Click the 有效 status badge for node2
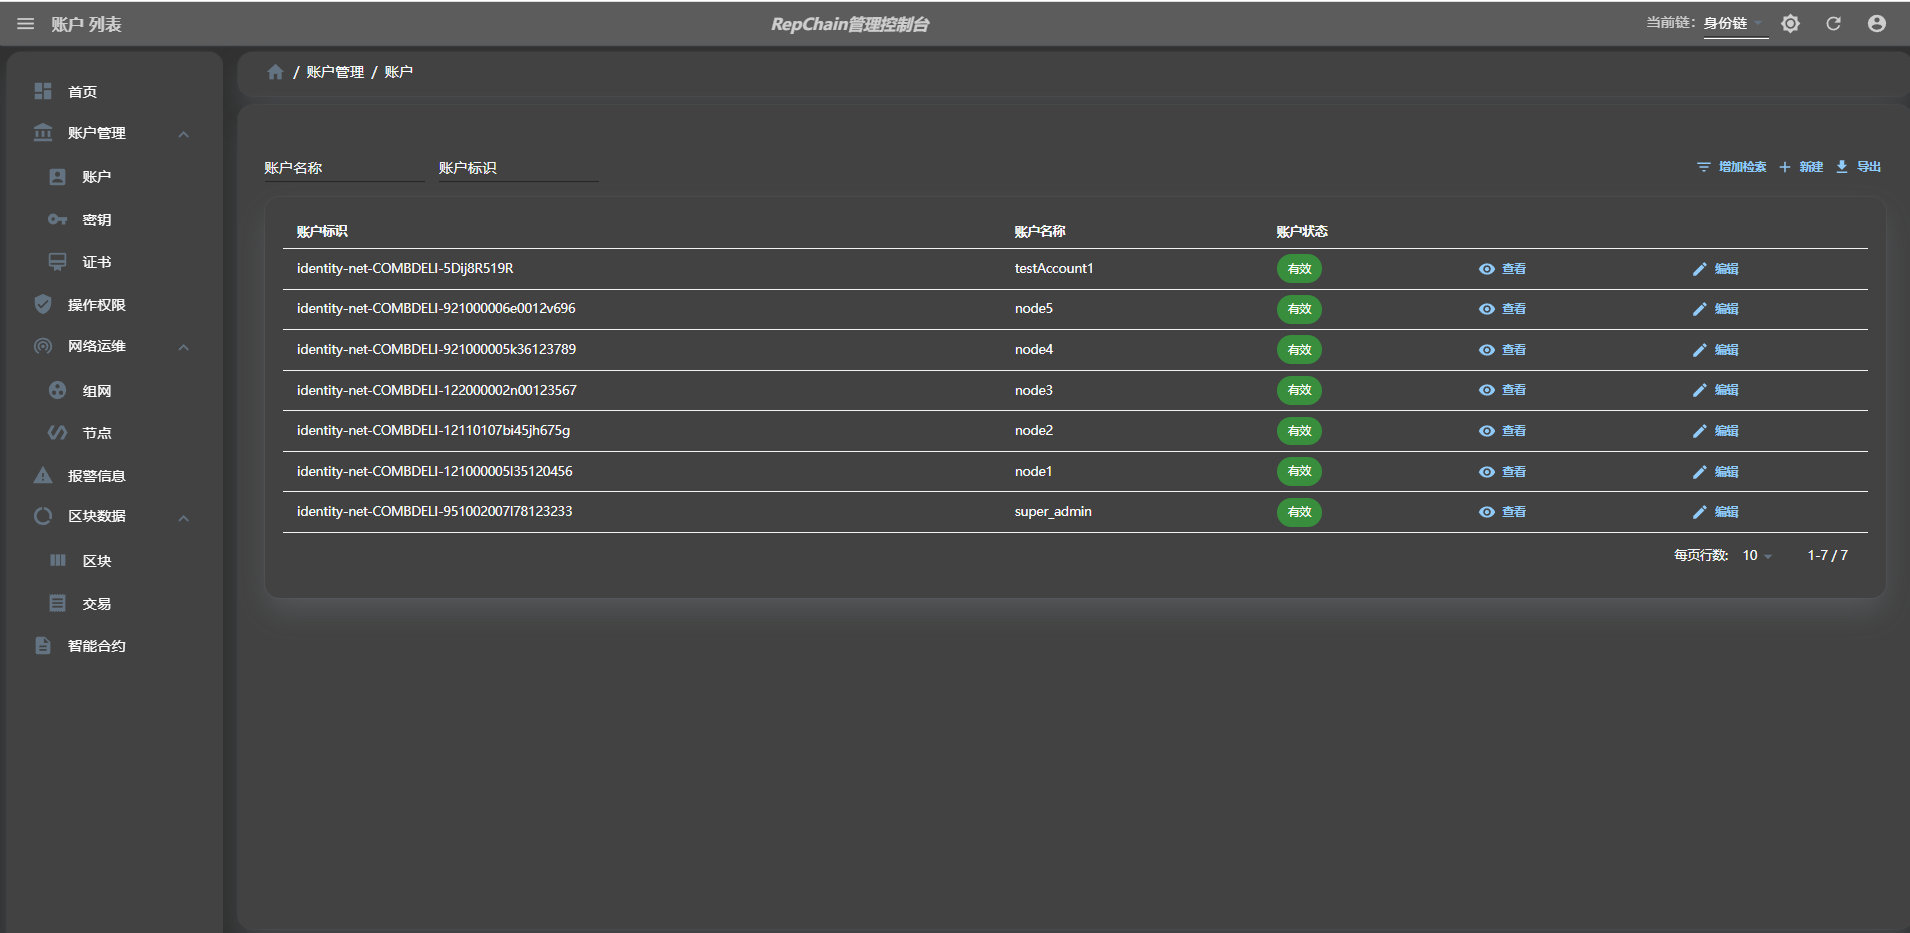Viewport: 1910px width, 933px height. 1299,431
